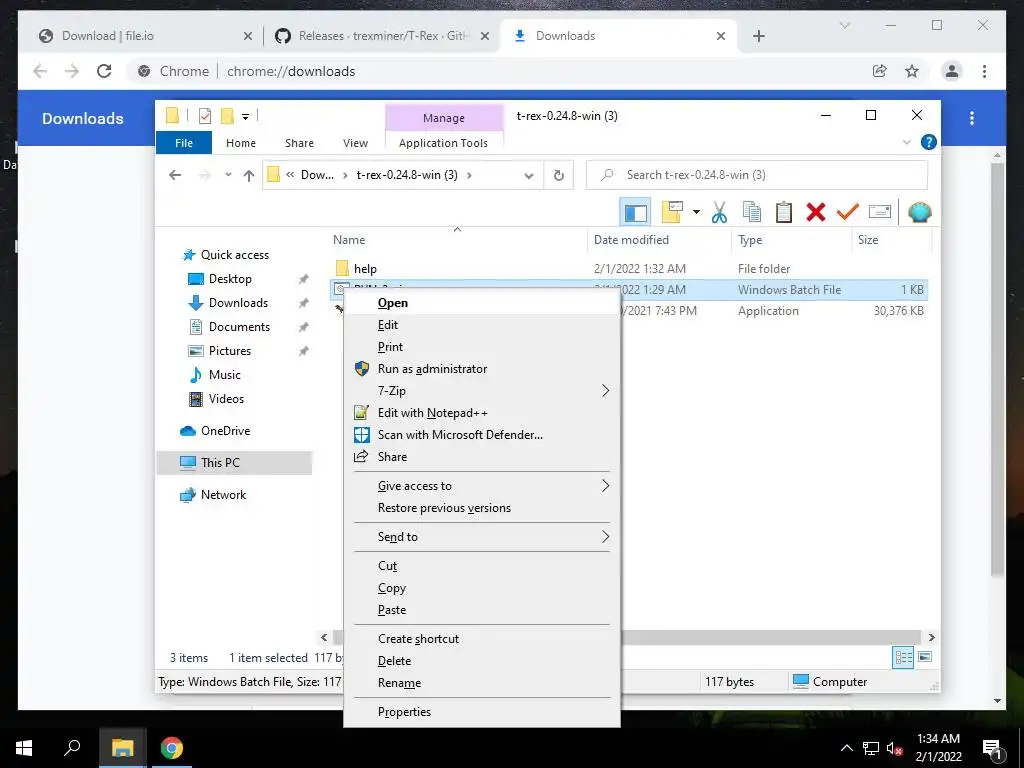The width and height of the screenshot is (1024, 768).
Task: Open the Application Tools ribbon tab
Action: [x=443, y=143]
